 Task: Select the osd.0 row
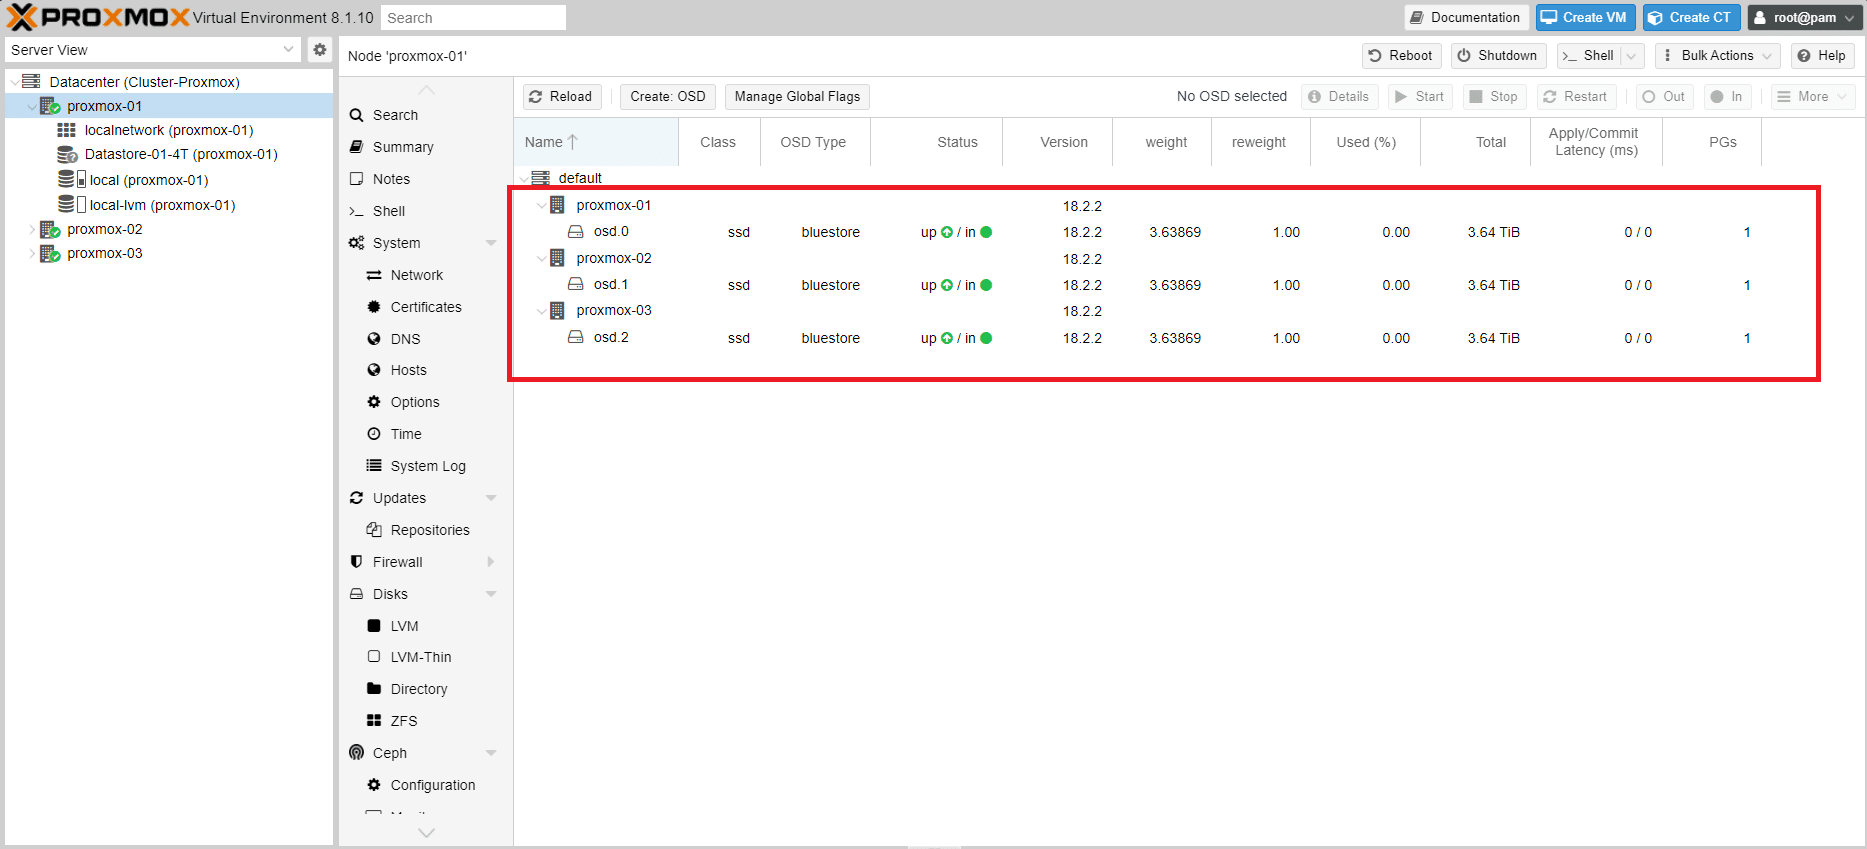[1138, 232]
